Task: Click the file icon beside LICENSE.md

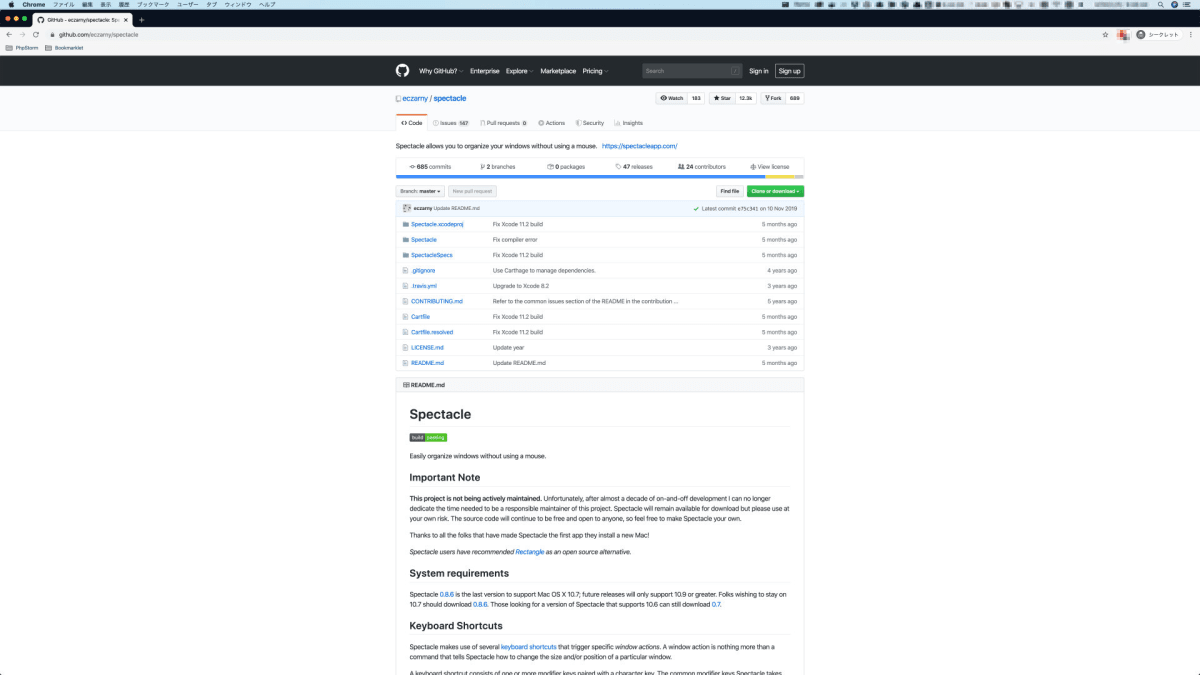Action: pyautogui.click(x=404, y=347)
